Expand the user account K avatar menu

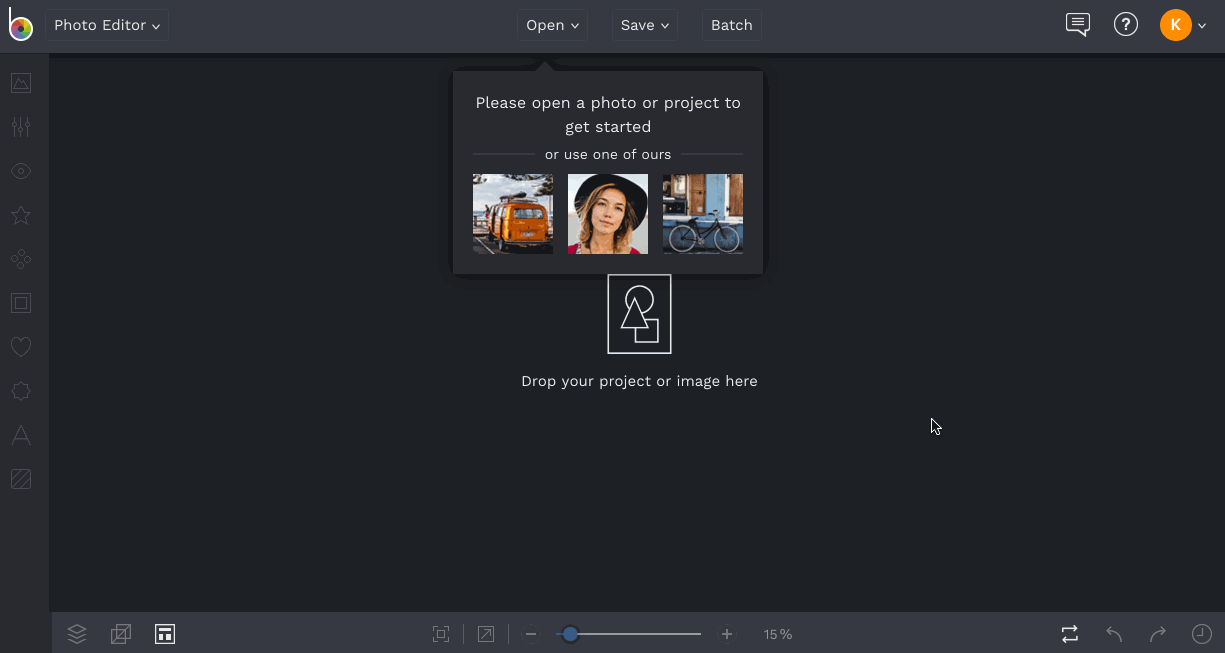click(x=1184, y=25)
